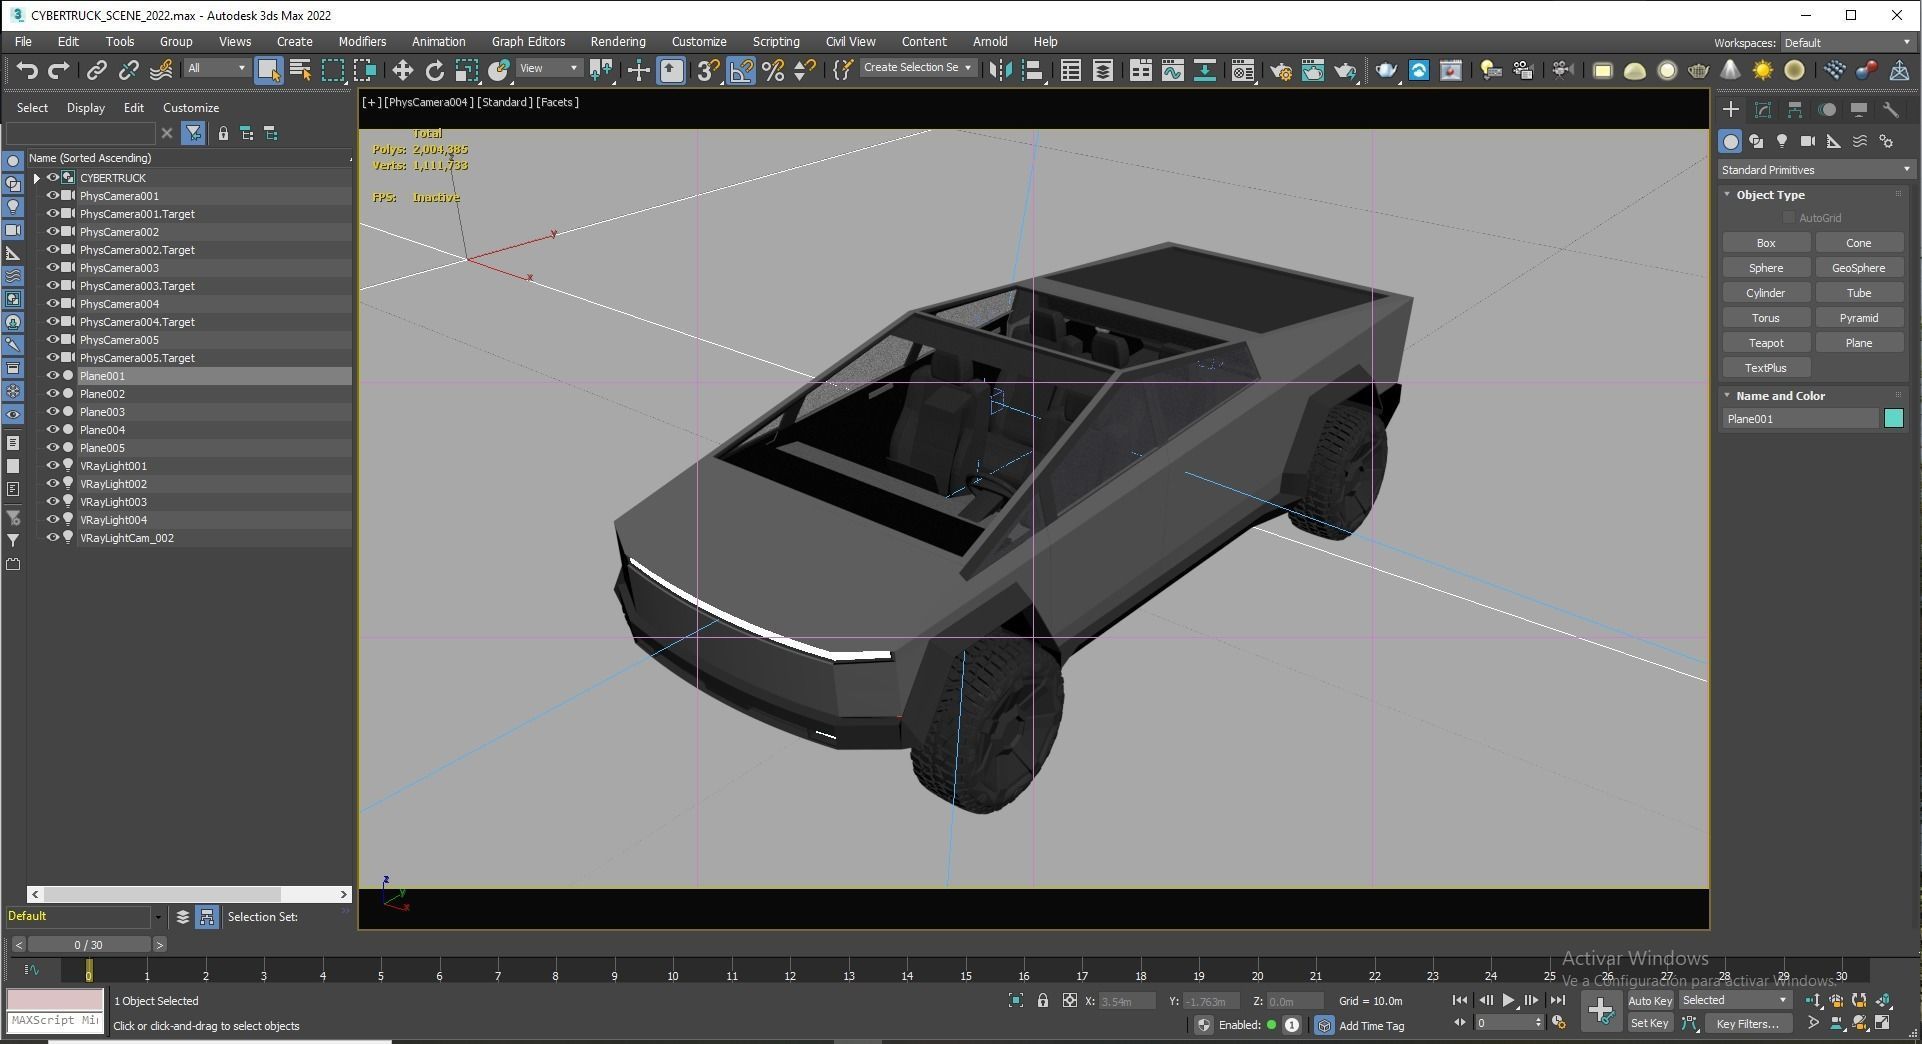1922x1044 pixels.
Task: Choose the Select and Scale tool
Action: (x=467, y=70)
